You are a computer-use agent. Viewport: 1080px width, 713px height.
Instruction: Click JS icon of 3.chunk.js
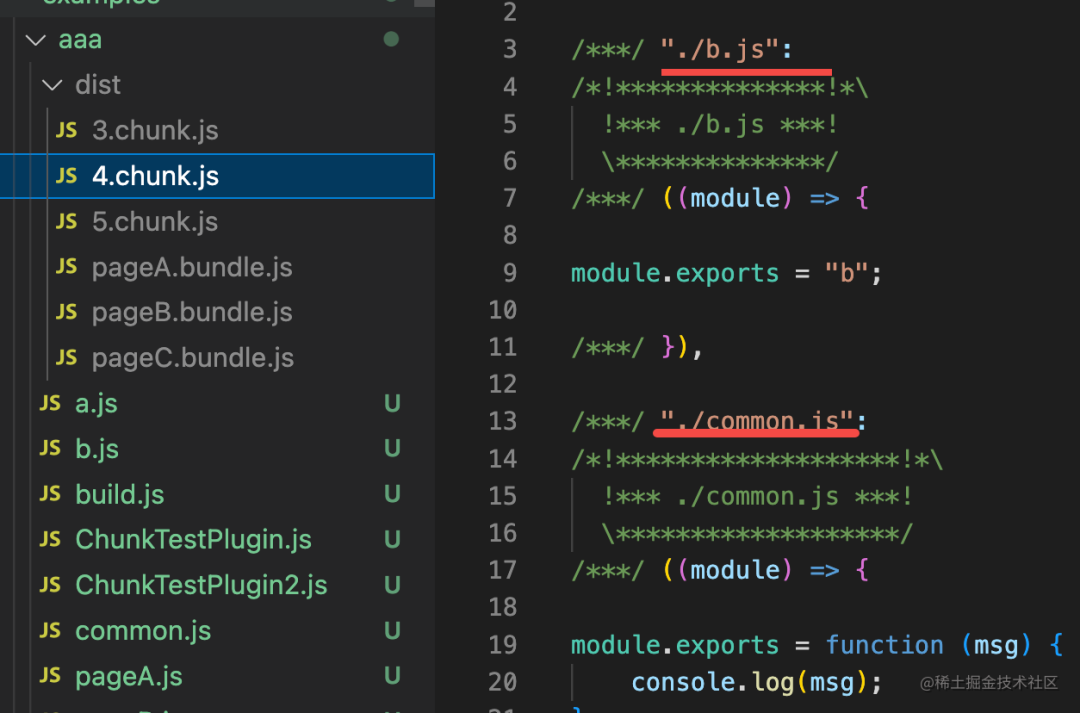coord(66,130)
